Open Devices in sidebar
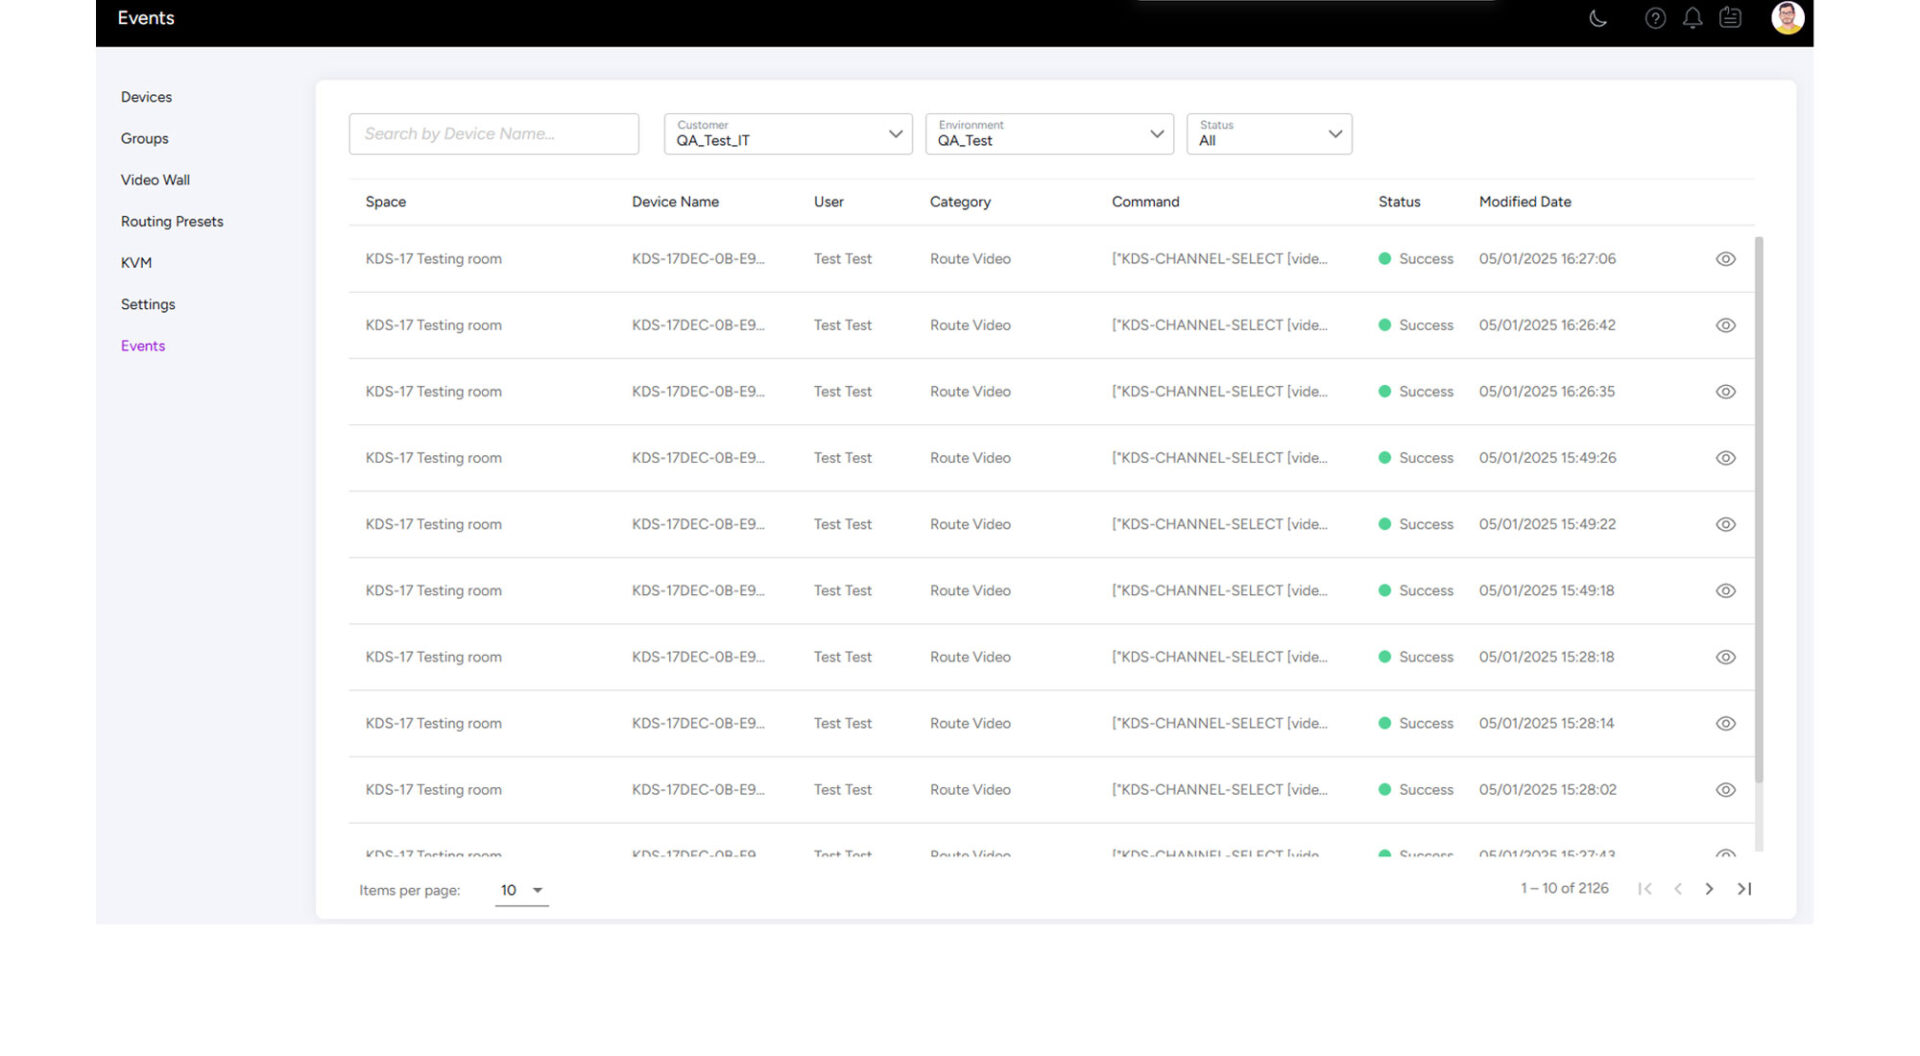The image size is (1920, 1056). (146, 97)
